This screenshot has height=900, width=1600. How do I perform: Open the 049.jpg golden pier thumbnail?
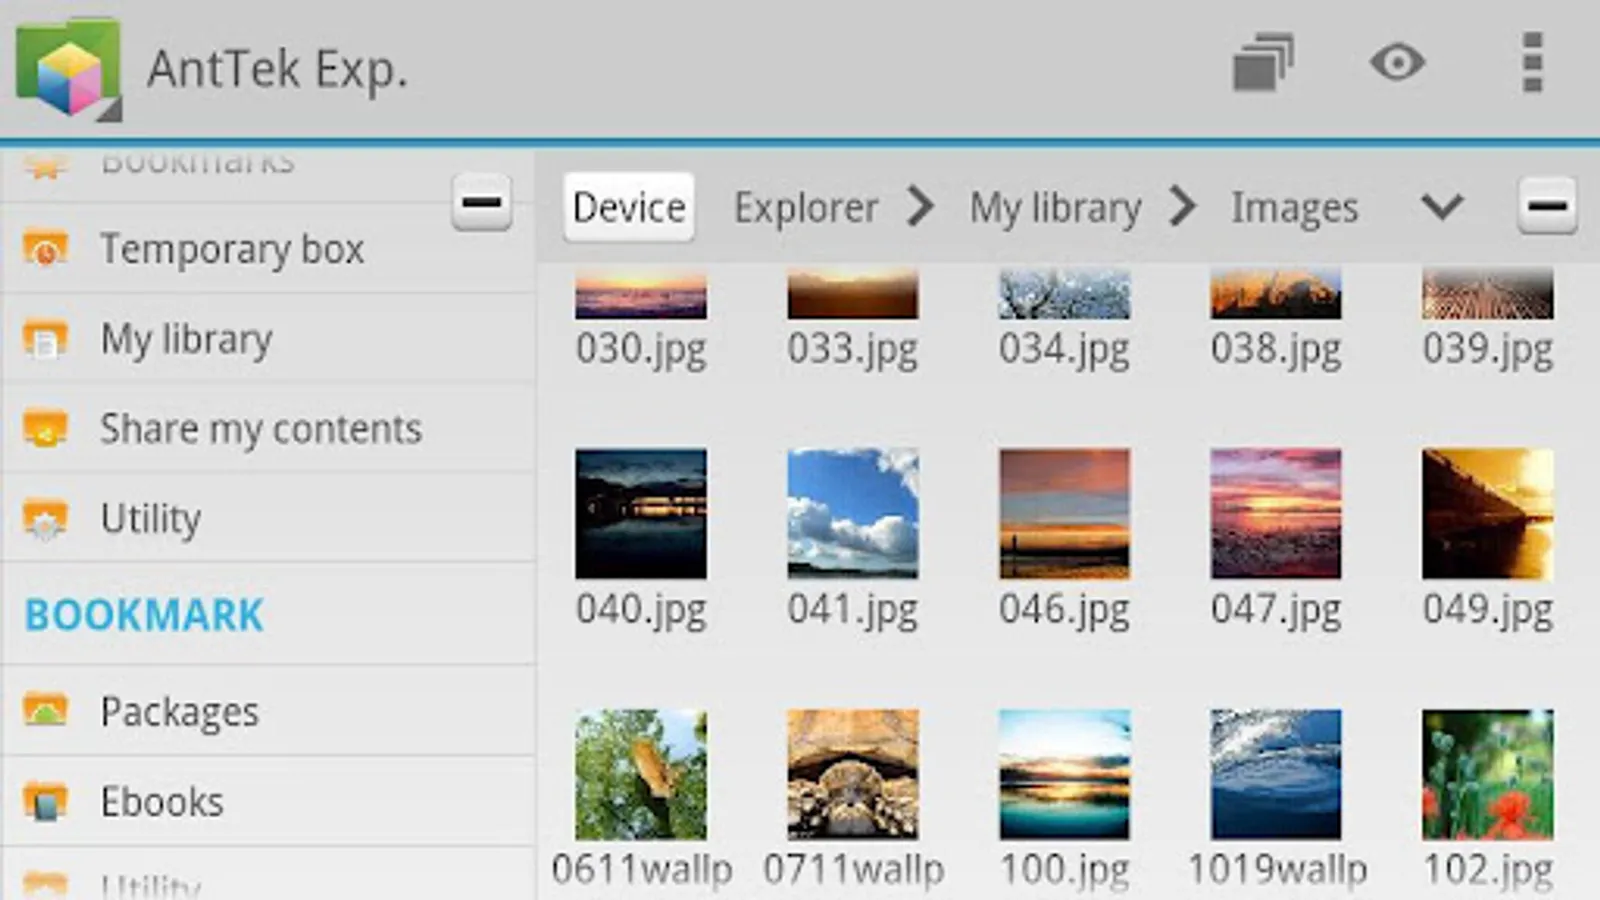pos(1488,514)
